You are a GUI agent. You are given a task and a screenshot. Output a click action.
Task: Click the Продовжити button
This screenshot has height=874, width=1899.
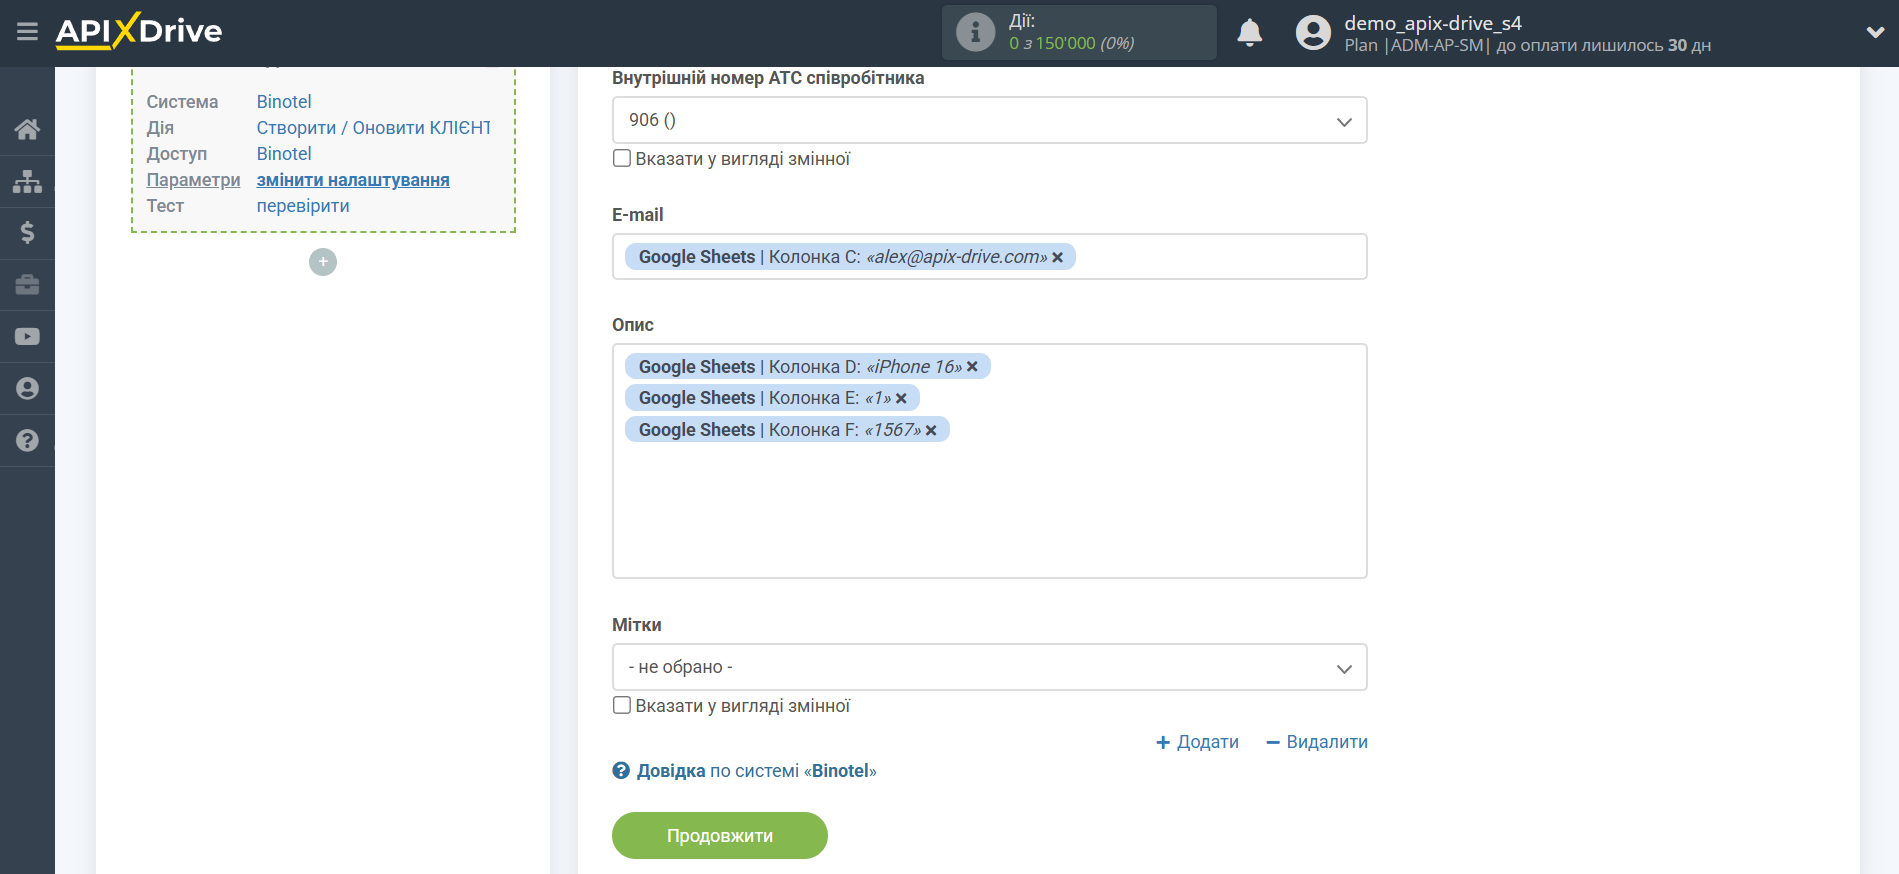(719, 835)
